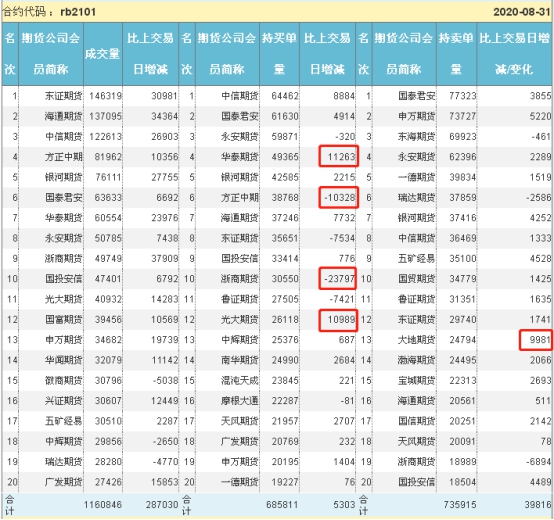This screenshot has height=520, width=554.
Task: Click 方正中期 in the trading volume column
Action: 64,157
